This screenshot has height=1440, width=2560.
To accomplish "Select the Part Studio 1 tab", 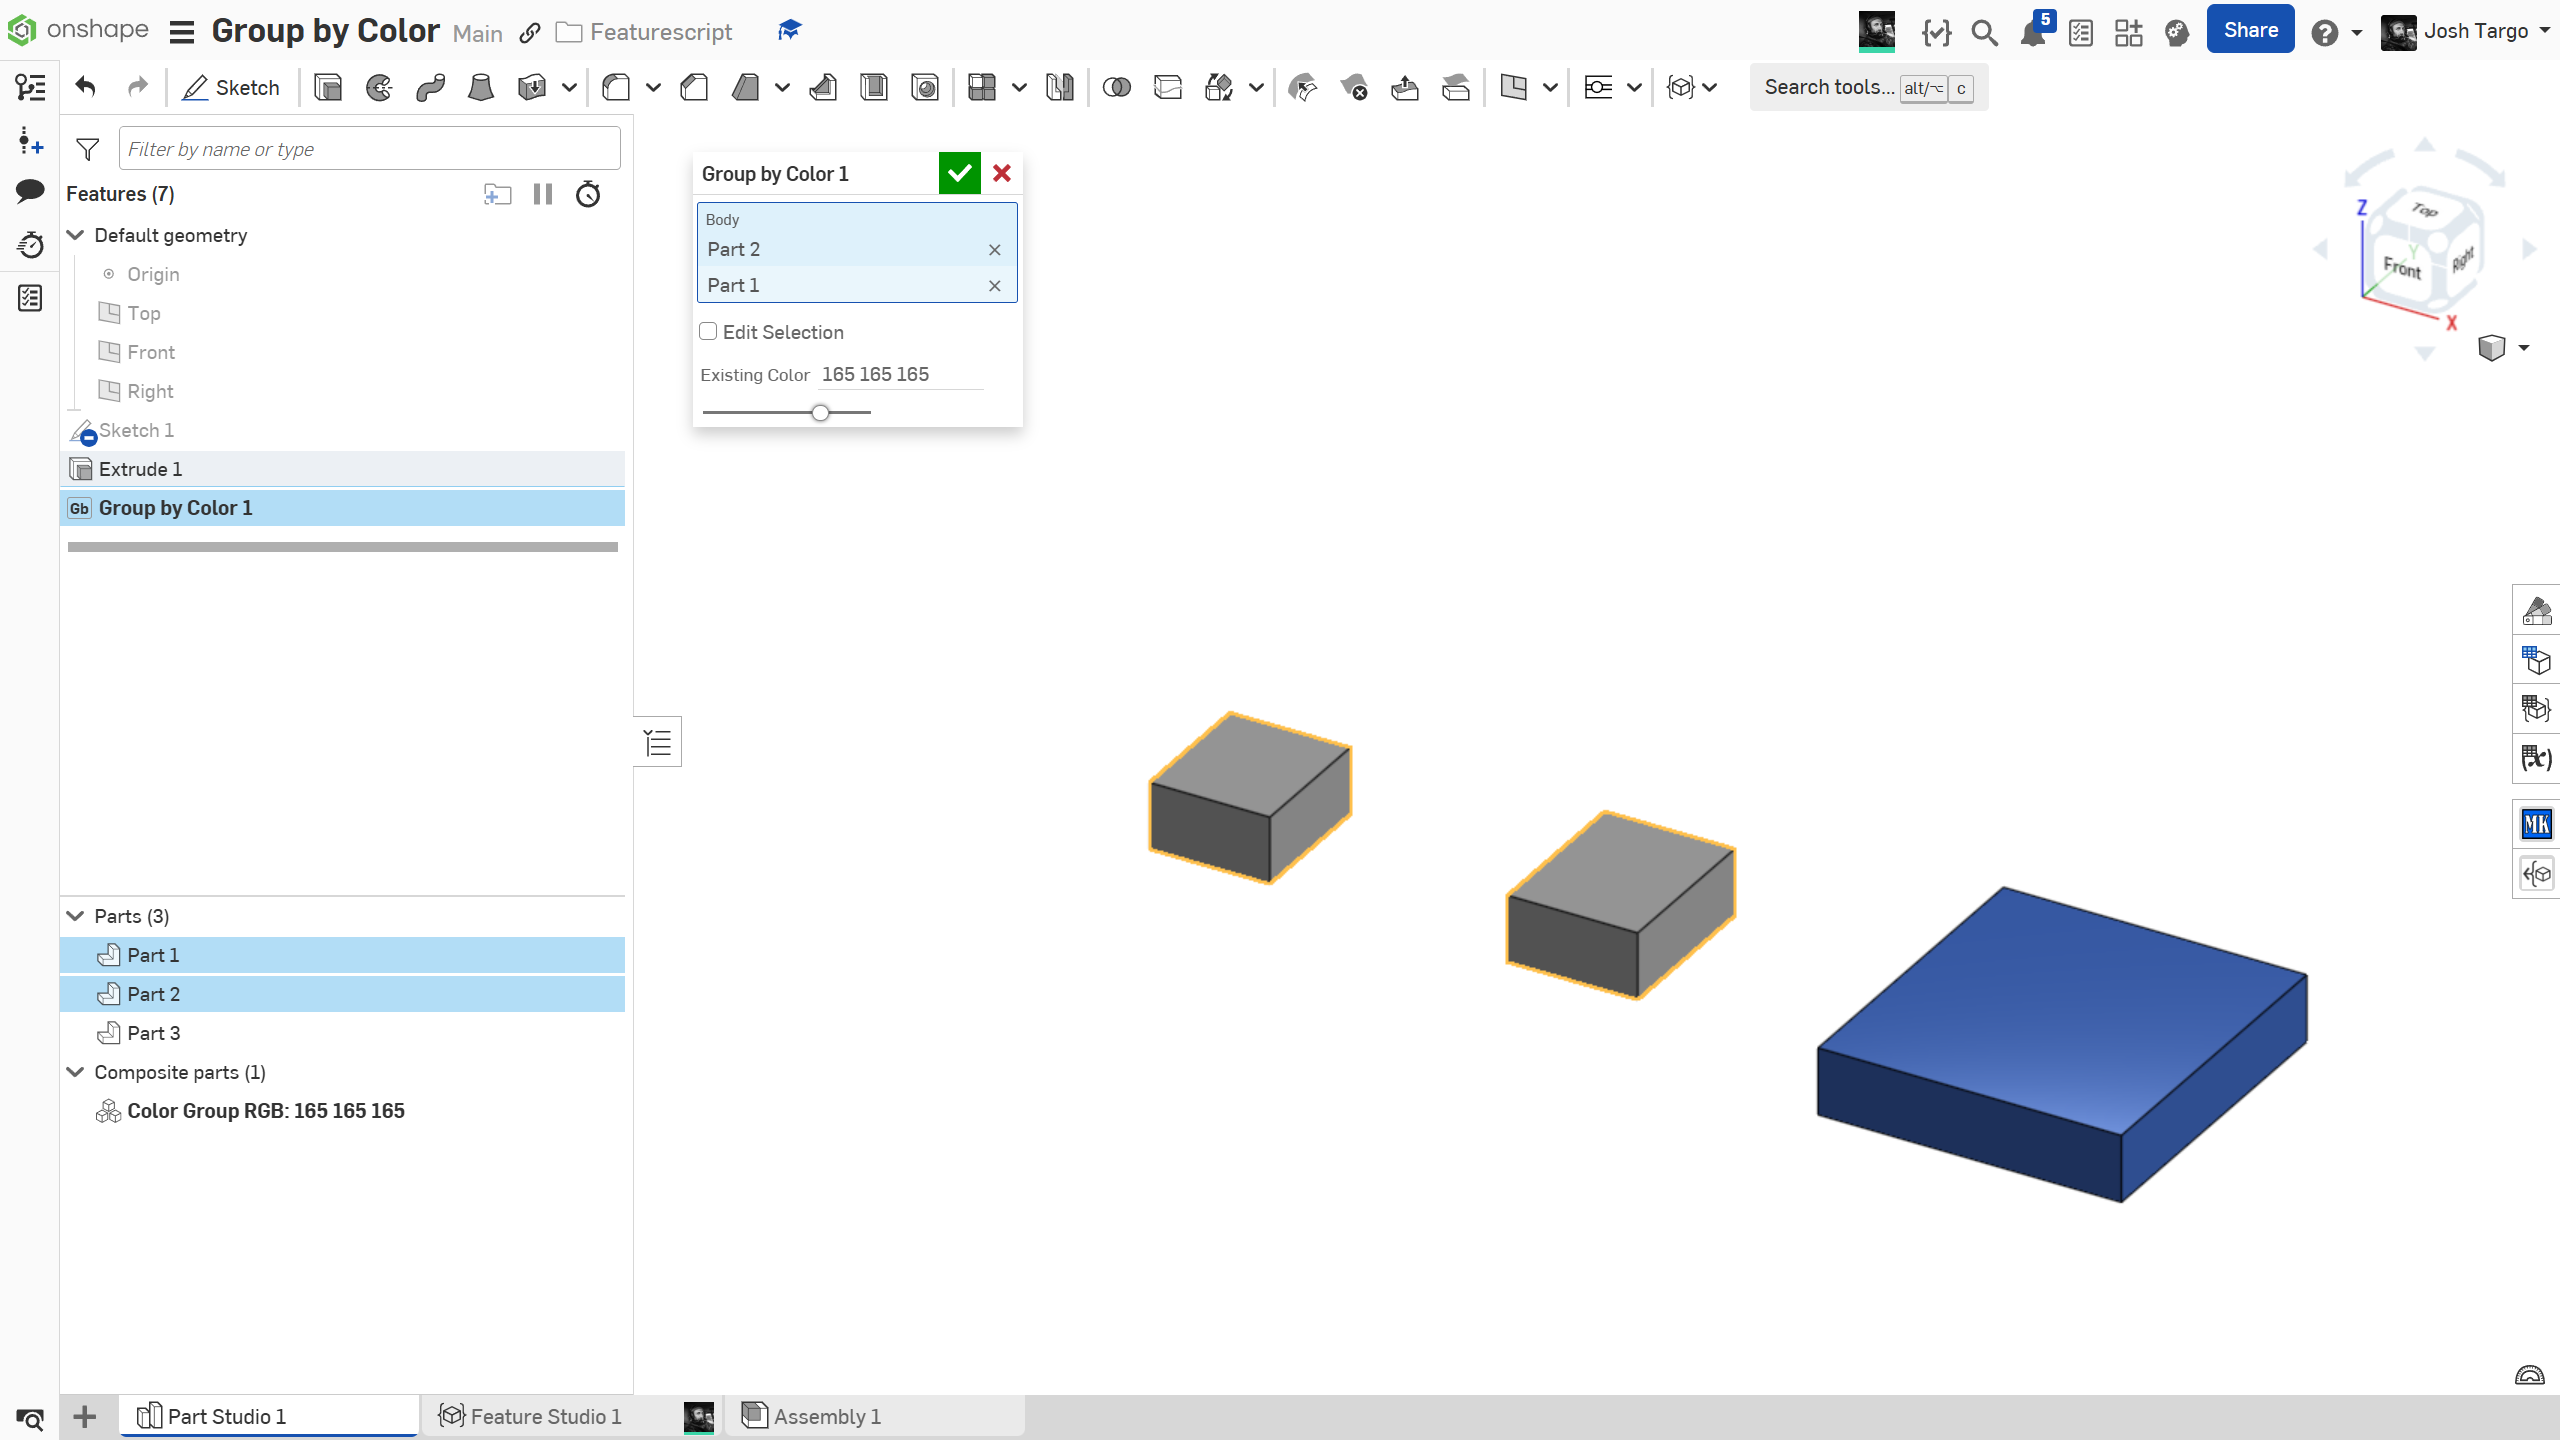I will click(x=268, y=1416).
